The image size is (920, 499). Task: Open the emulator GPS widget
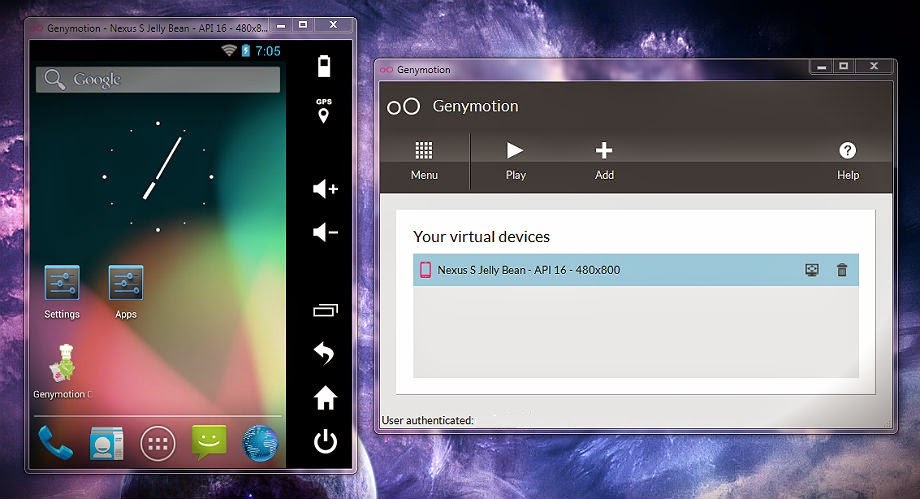point(323,110)
